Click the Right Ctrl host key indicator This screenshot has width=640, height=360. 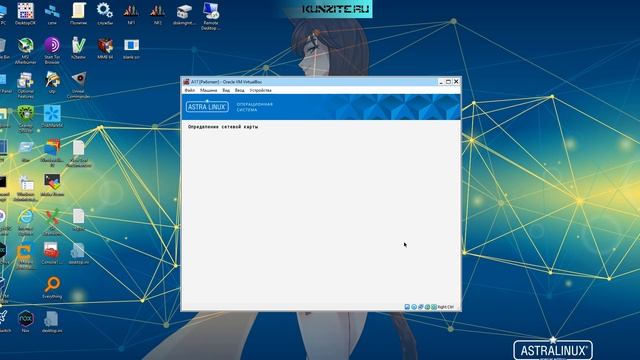[446, 307]
